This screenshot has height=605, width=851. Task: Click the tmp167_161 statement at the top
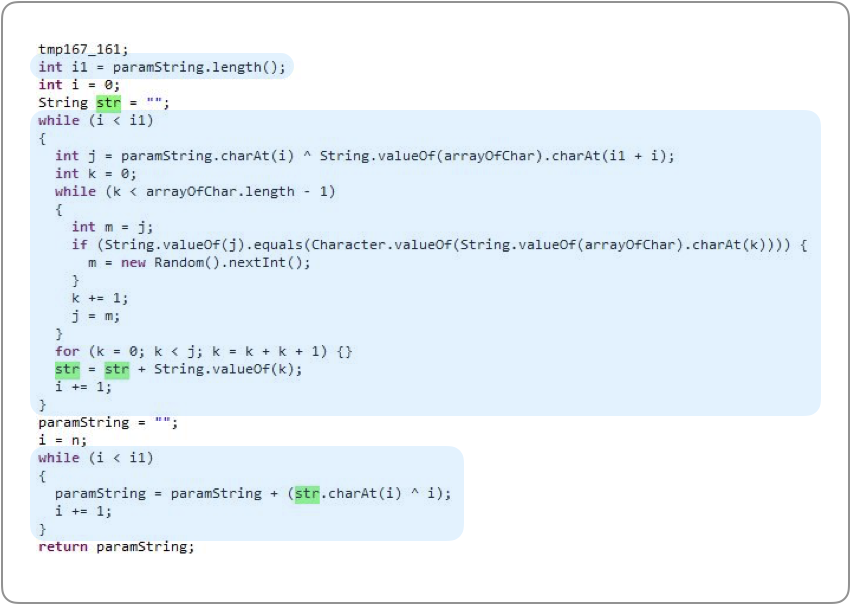(83, 49)
